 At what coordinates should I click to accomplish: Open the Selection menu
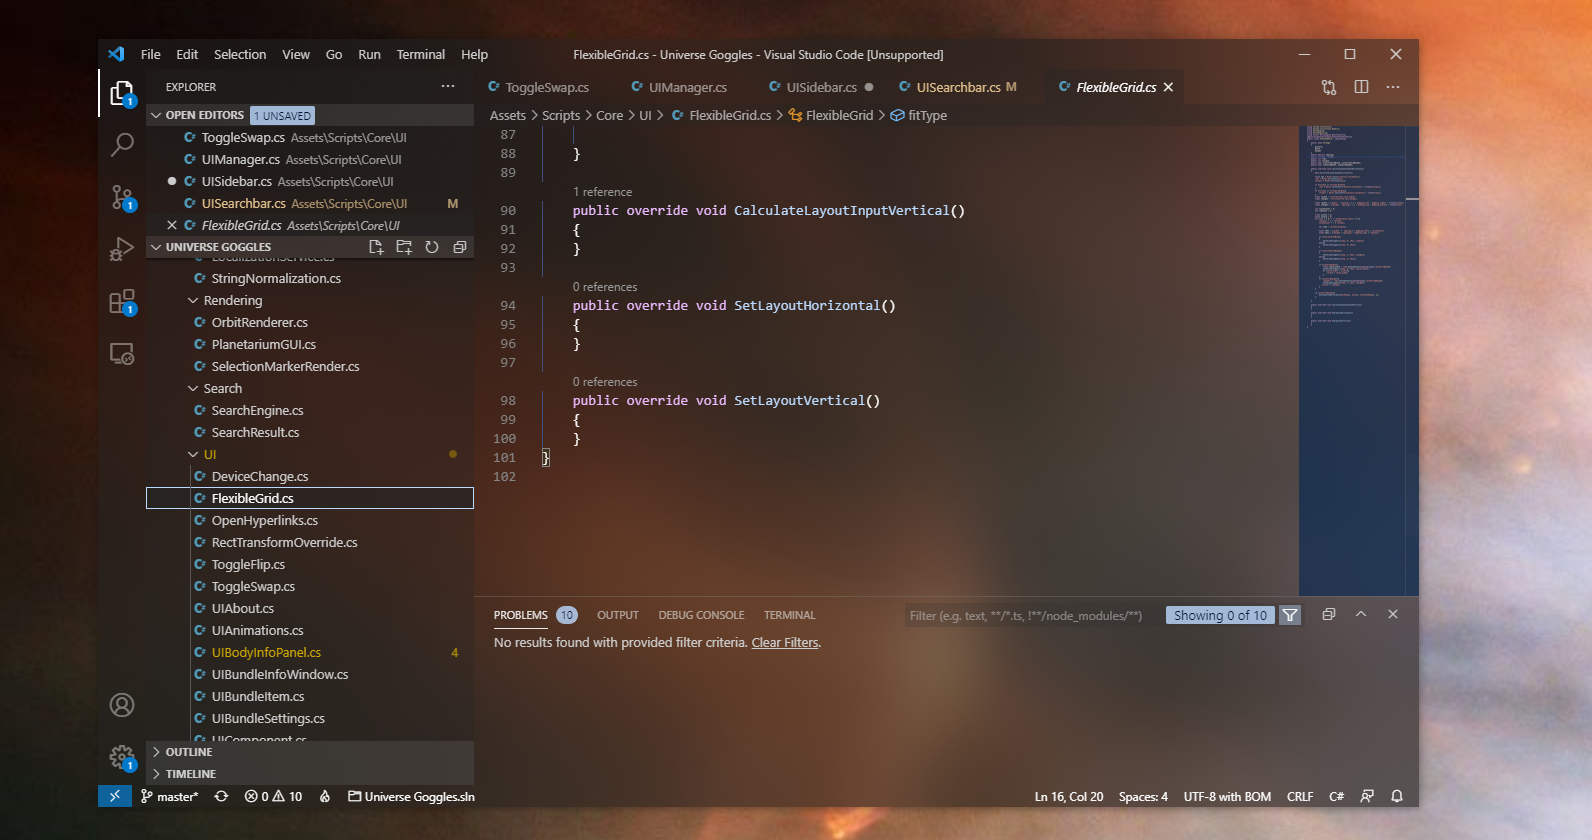coord(240,55)
